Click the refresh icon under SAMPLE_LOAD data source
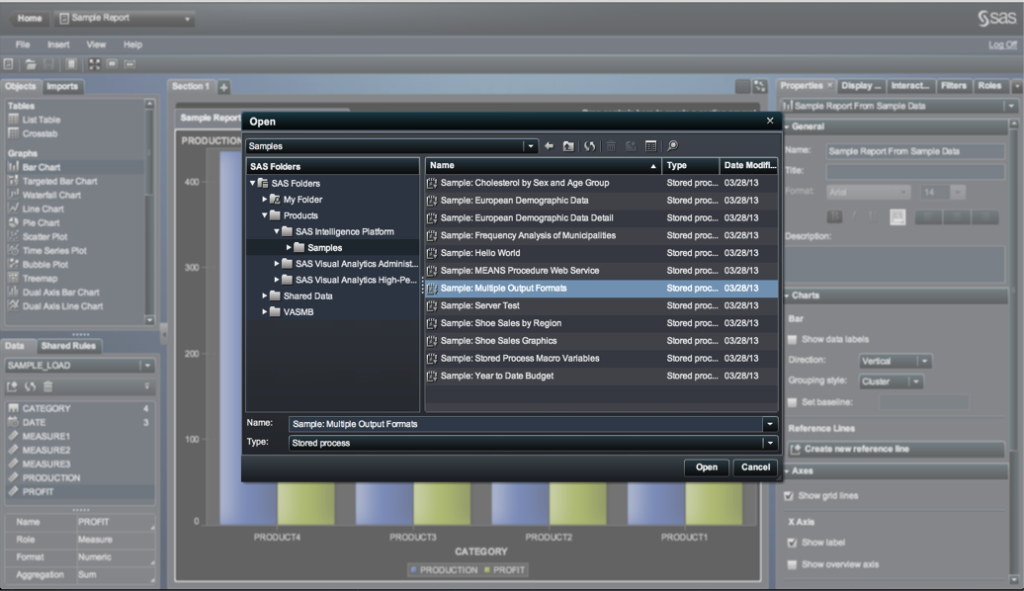This screenshot has width=1024, height=591. point(30,387)
